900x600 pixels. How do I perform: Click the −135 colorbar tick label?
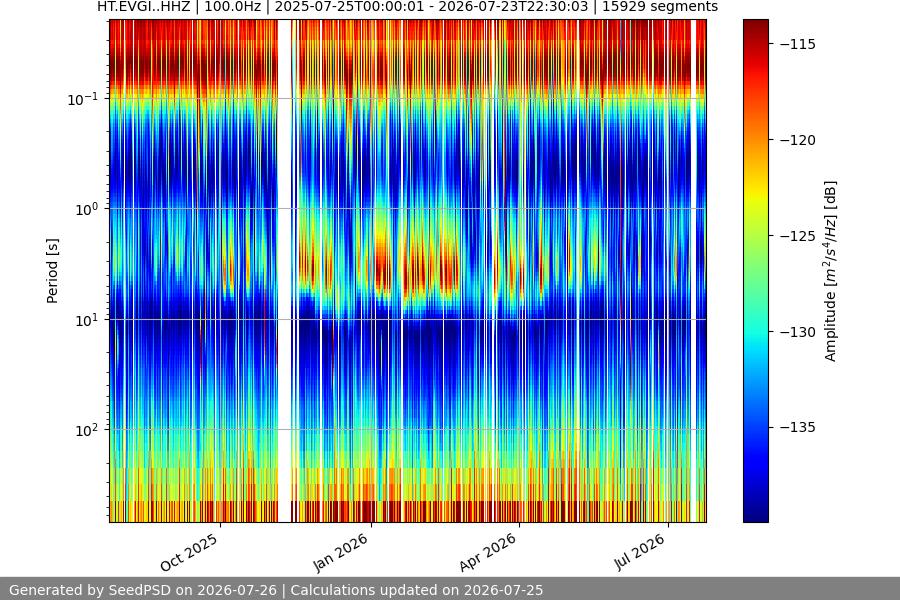tap(798, 427)
